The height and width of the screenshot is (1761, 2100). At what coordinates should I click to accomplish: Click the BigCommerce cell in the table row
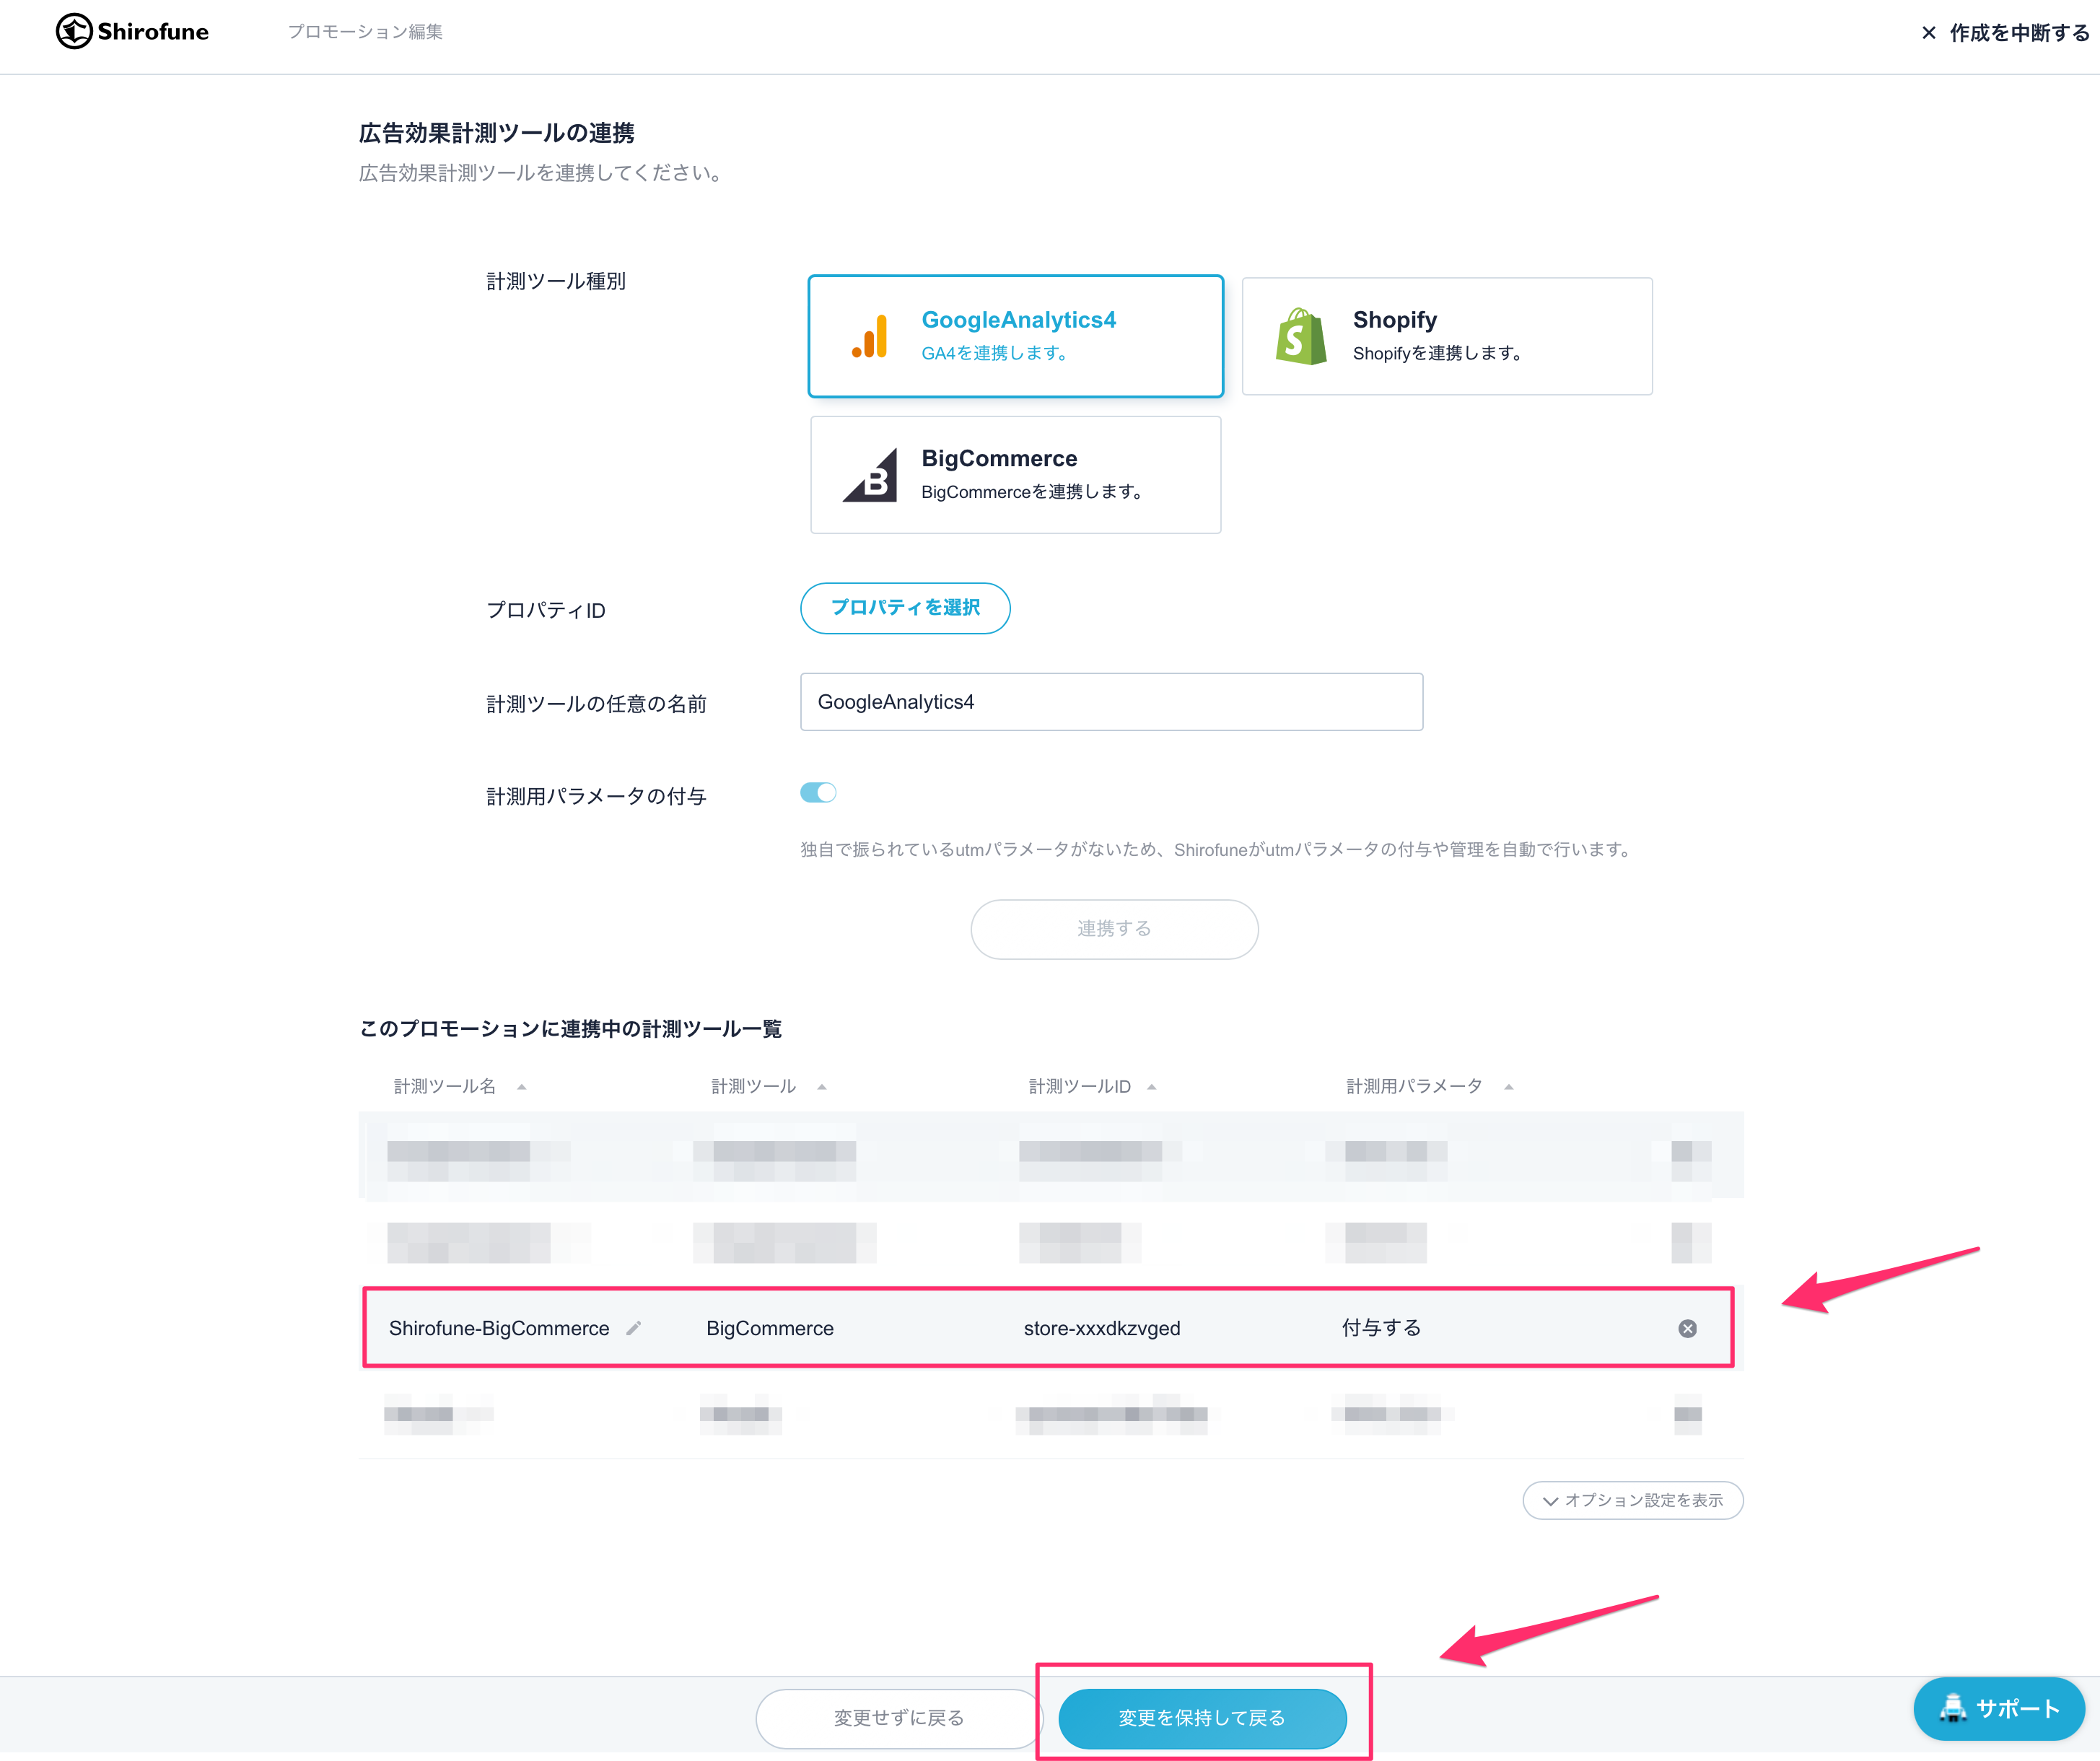(770, 1328)
